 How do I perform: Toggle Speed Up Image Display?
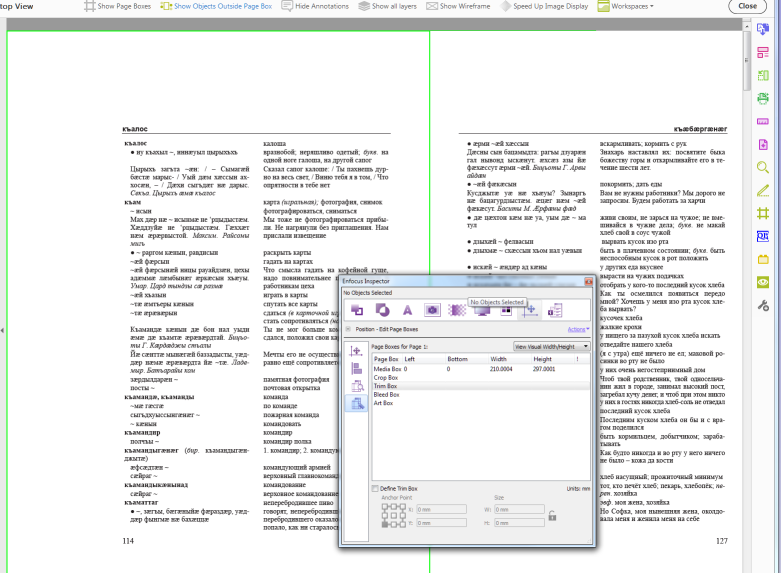[x=544, y=6]
